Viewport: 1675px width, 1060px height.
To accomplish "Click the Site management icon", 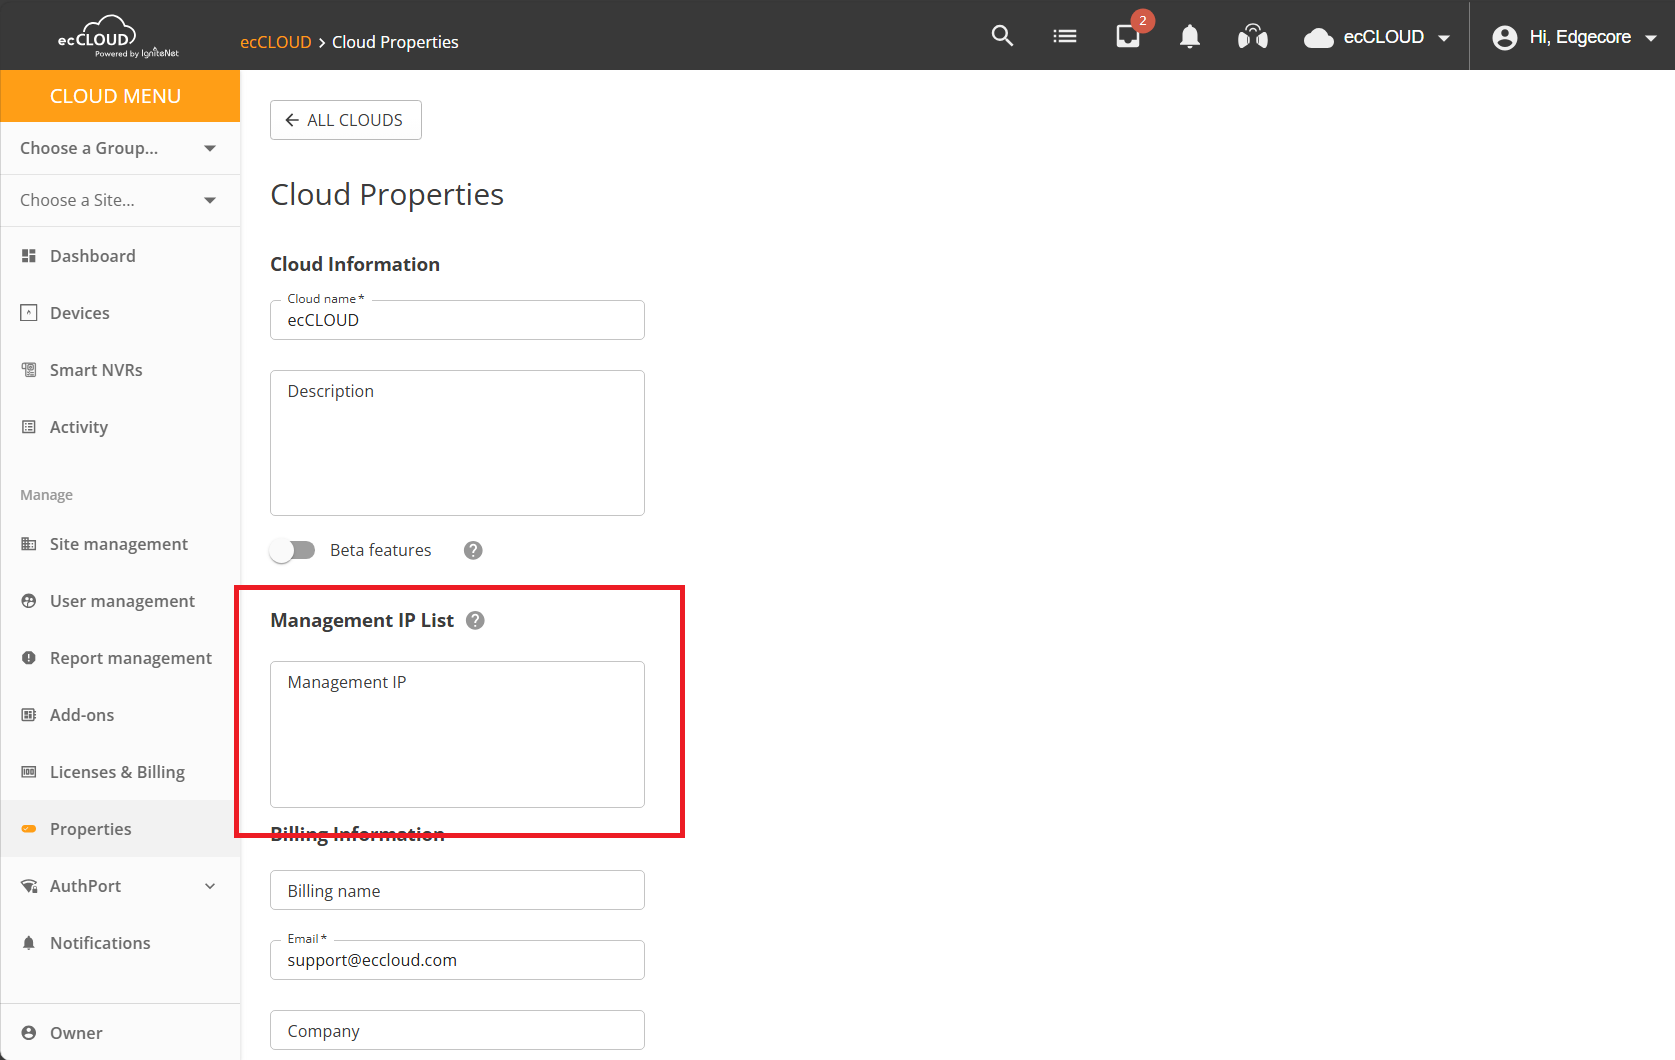I will [x=29, y=544].
